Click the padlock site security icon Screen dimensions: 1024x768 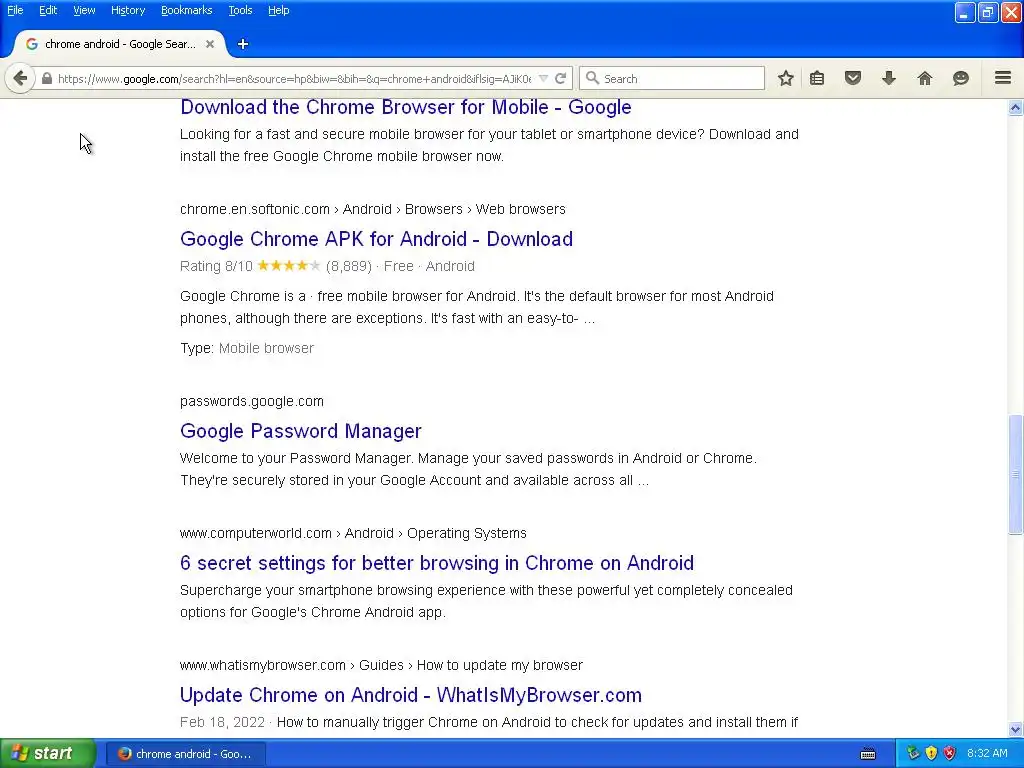[46, 78]
